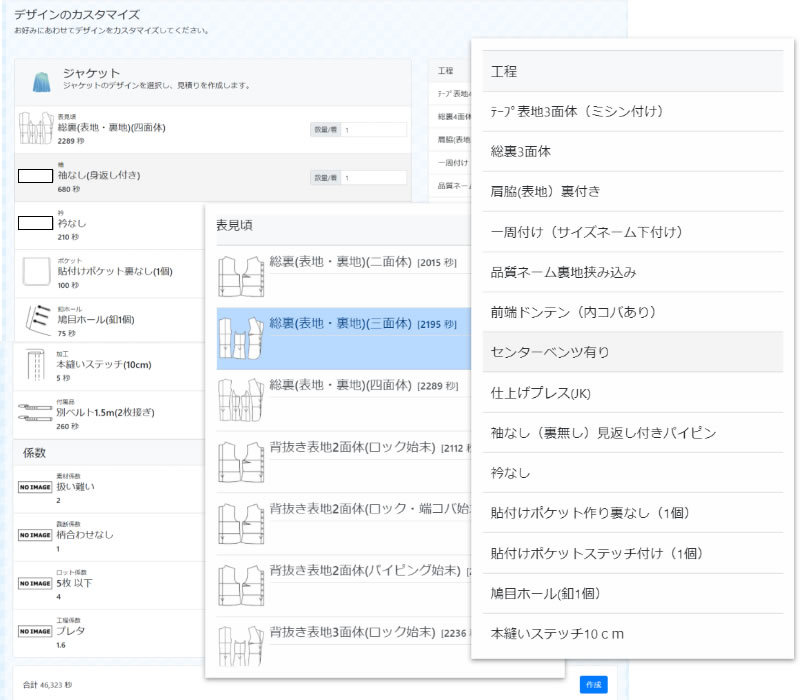Click the pocket icon beside 貼付けポケット裏なし(1個)

click(35, 271)
